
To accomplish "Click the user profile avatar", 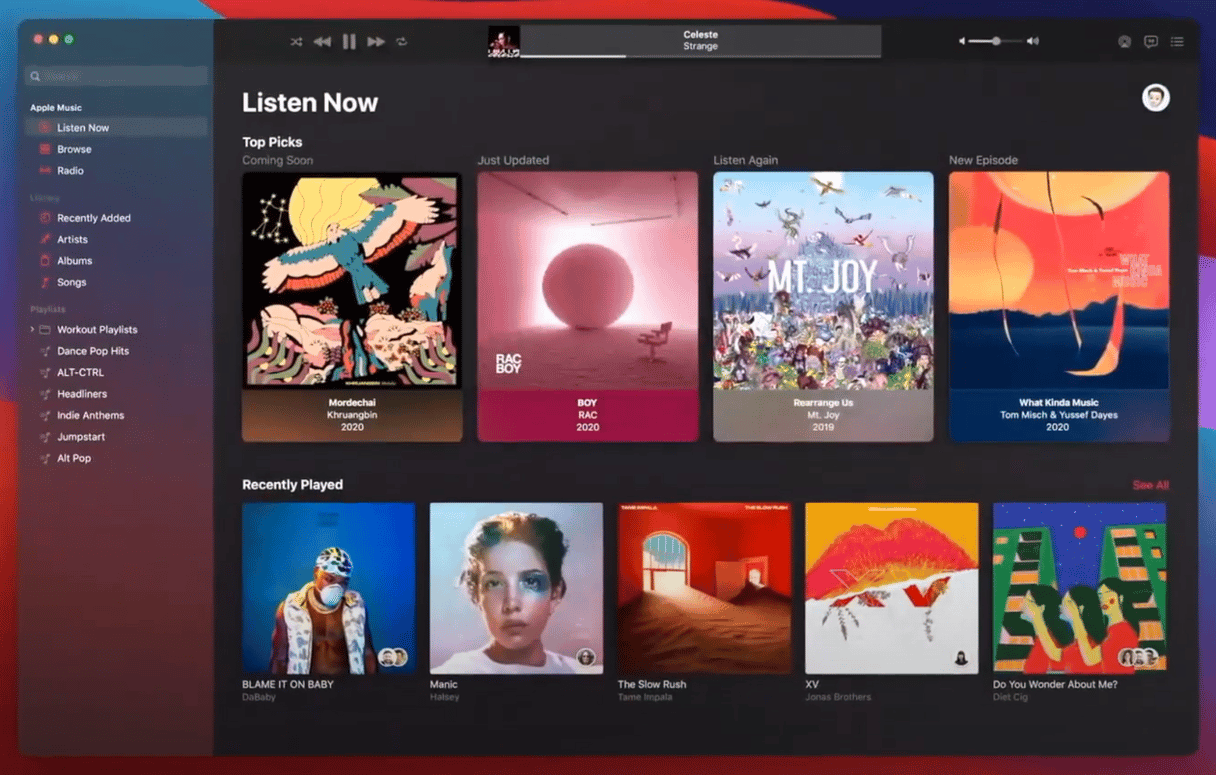I will click(1155, 98).
